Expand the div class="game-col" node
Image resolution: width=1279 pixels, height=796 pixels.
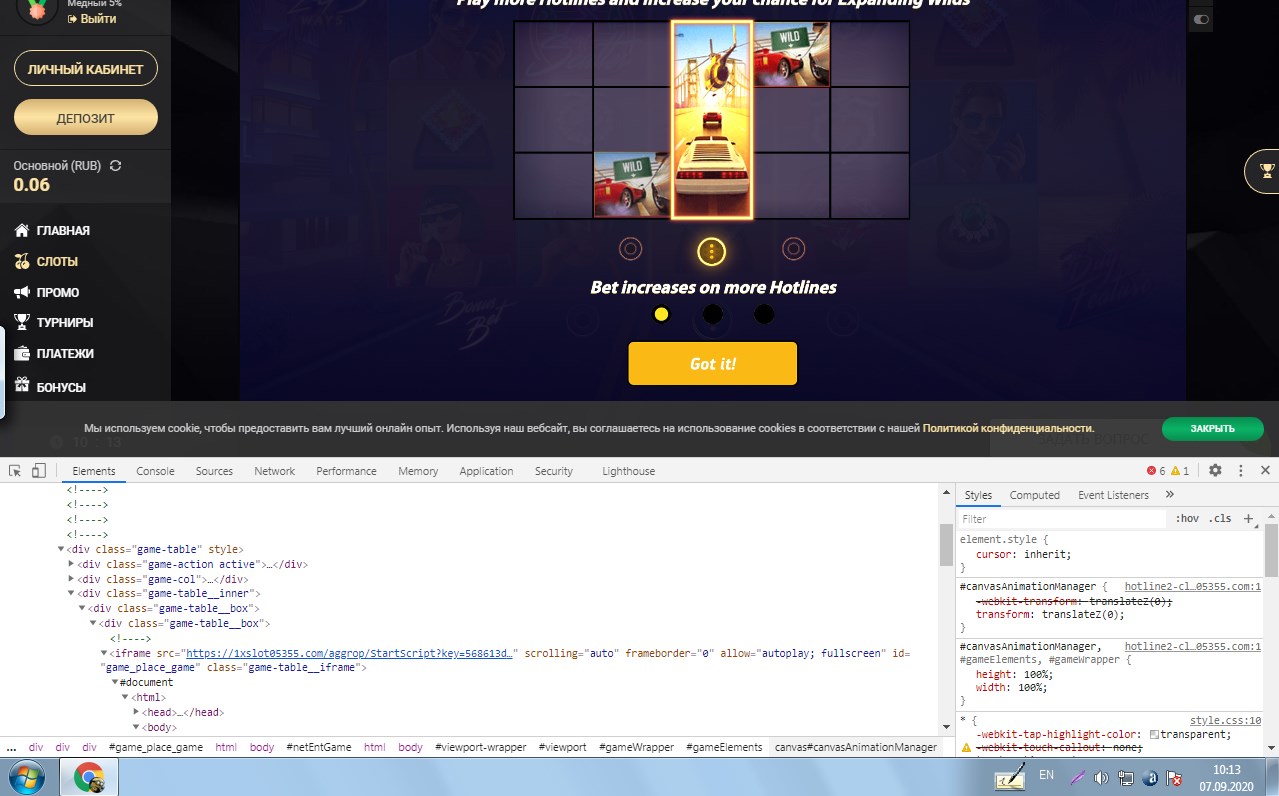(72, 578)
